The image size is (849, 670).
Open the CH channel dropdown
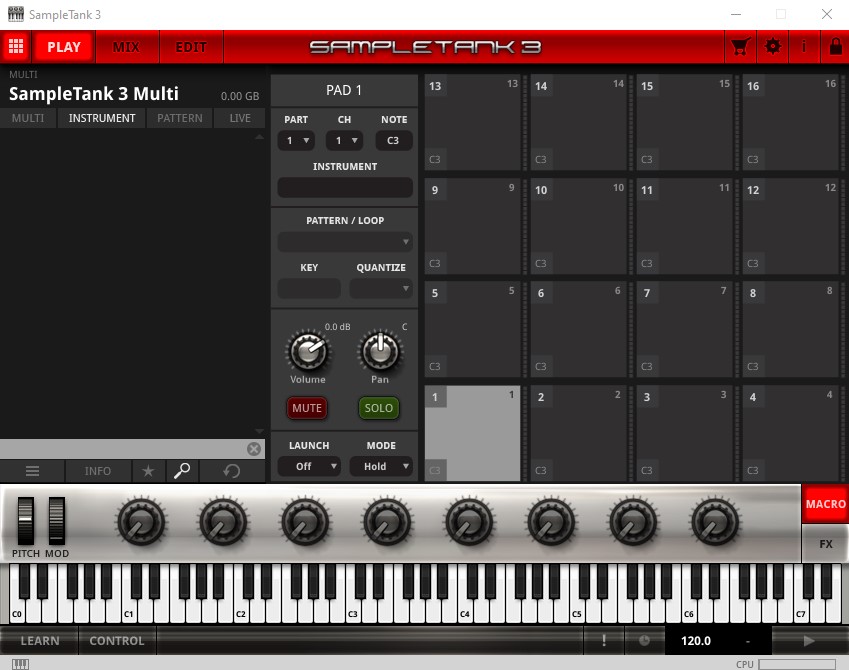pos(344,141)
